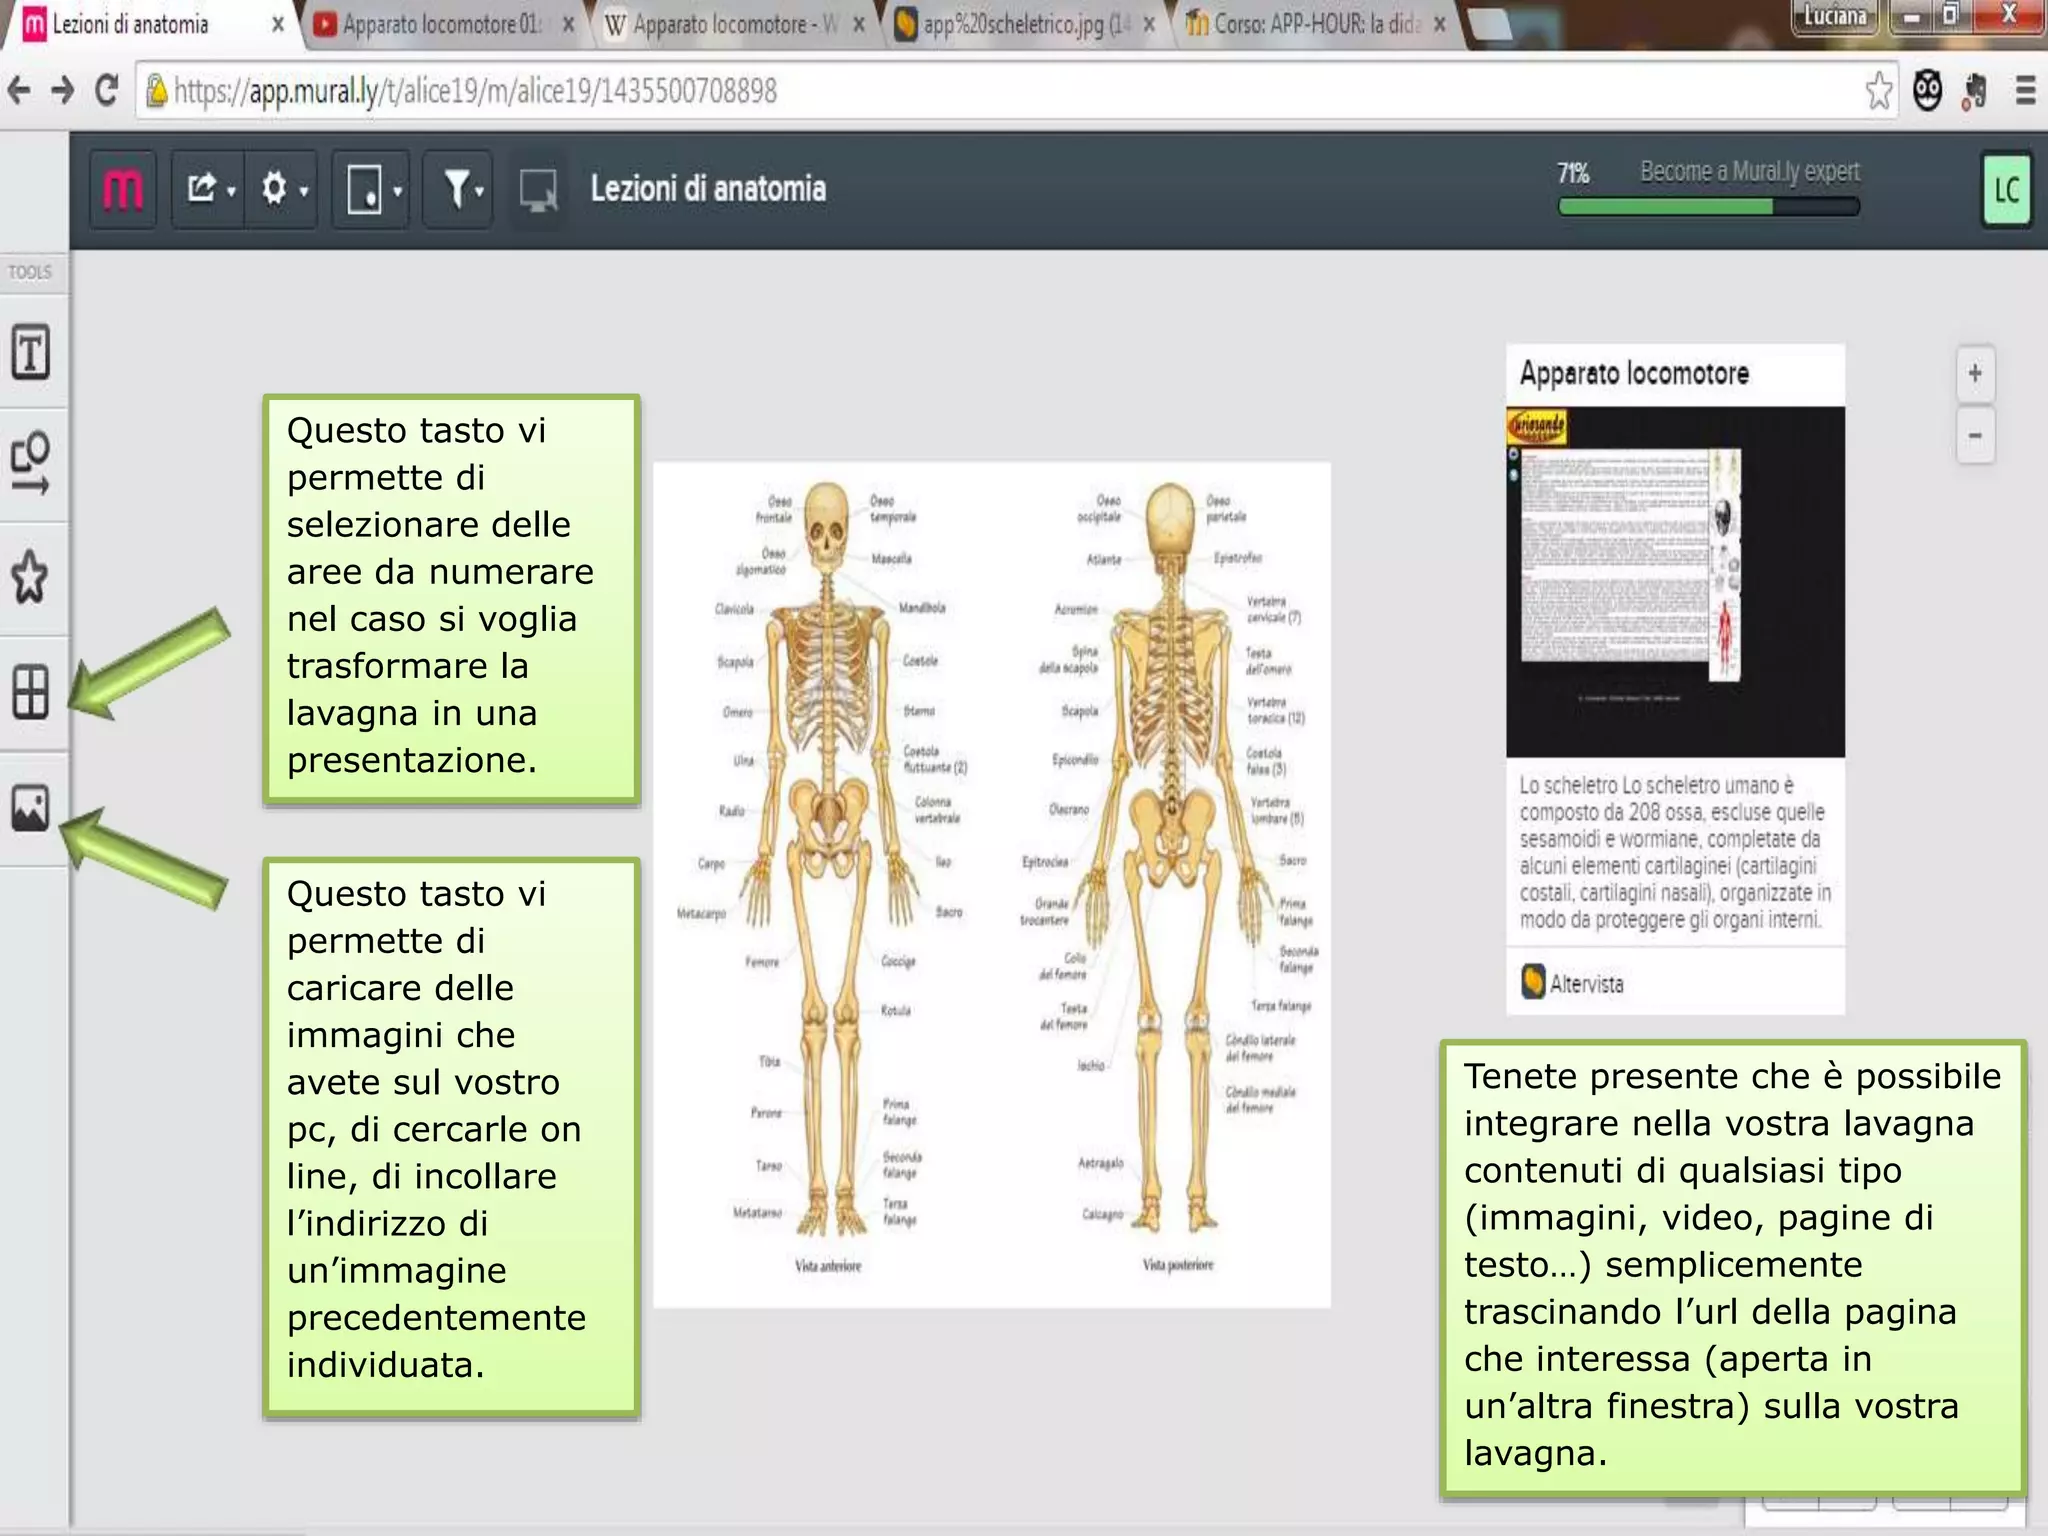Close the Apparato locomotore YouTube tab
The height and width of the screenshot is (1536, 2048).
[568, 25]
